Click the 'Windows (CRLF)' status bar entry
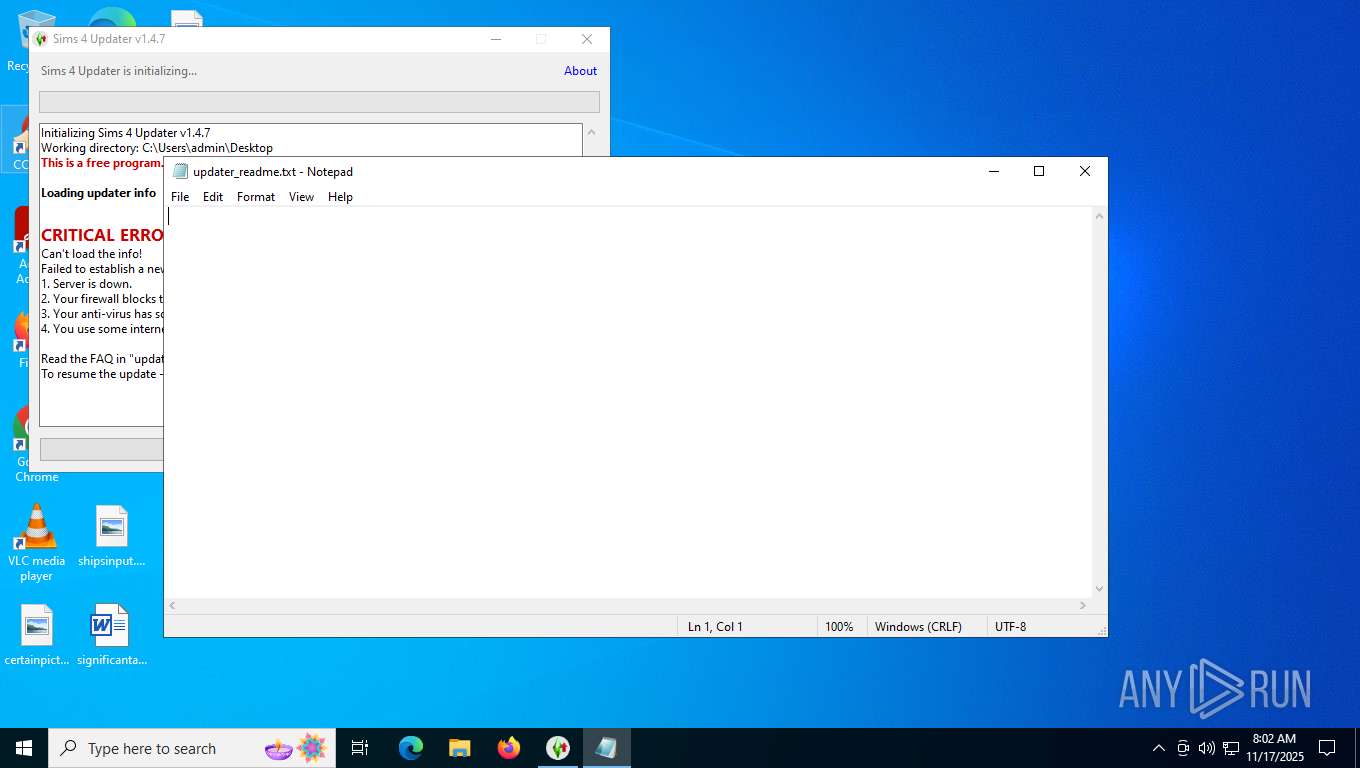This screenshot has height=768, width=1360. 918,627
